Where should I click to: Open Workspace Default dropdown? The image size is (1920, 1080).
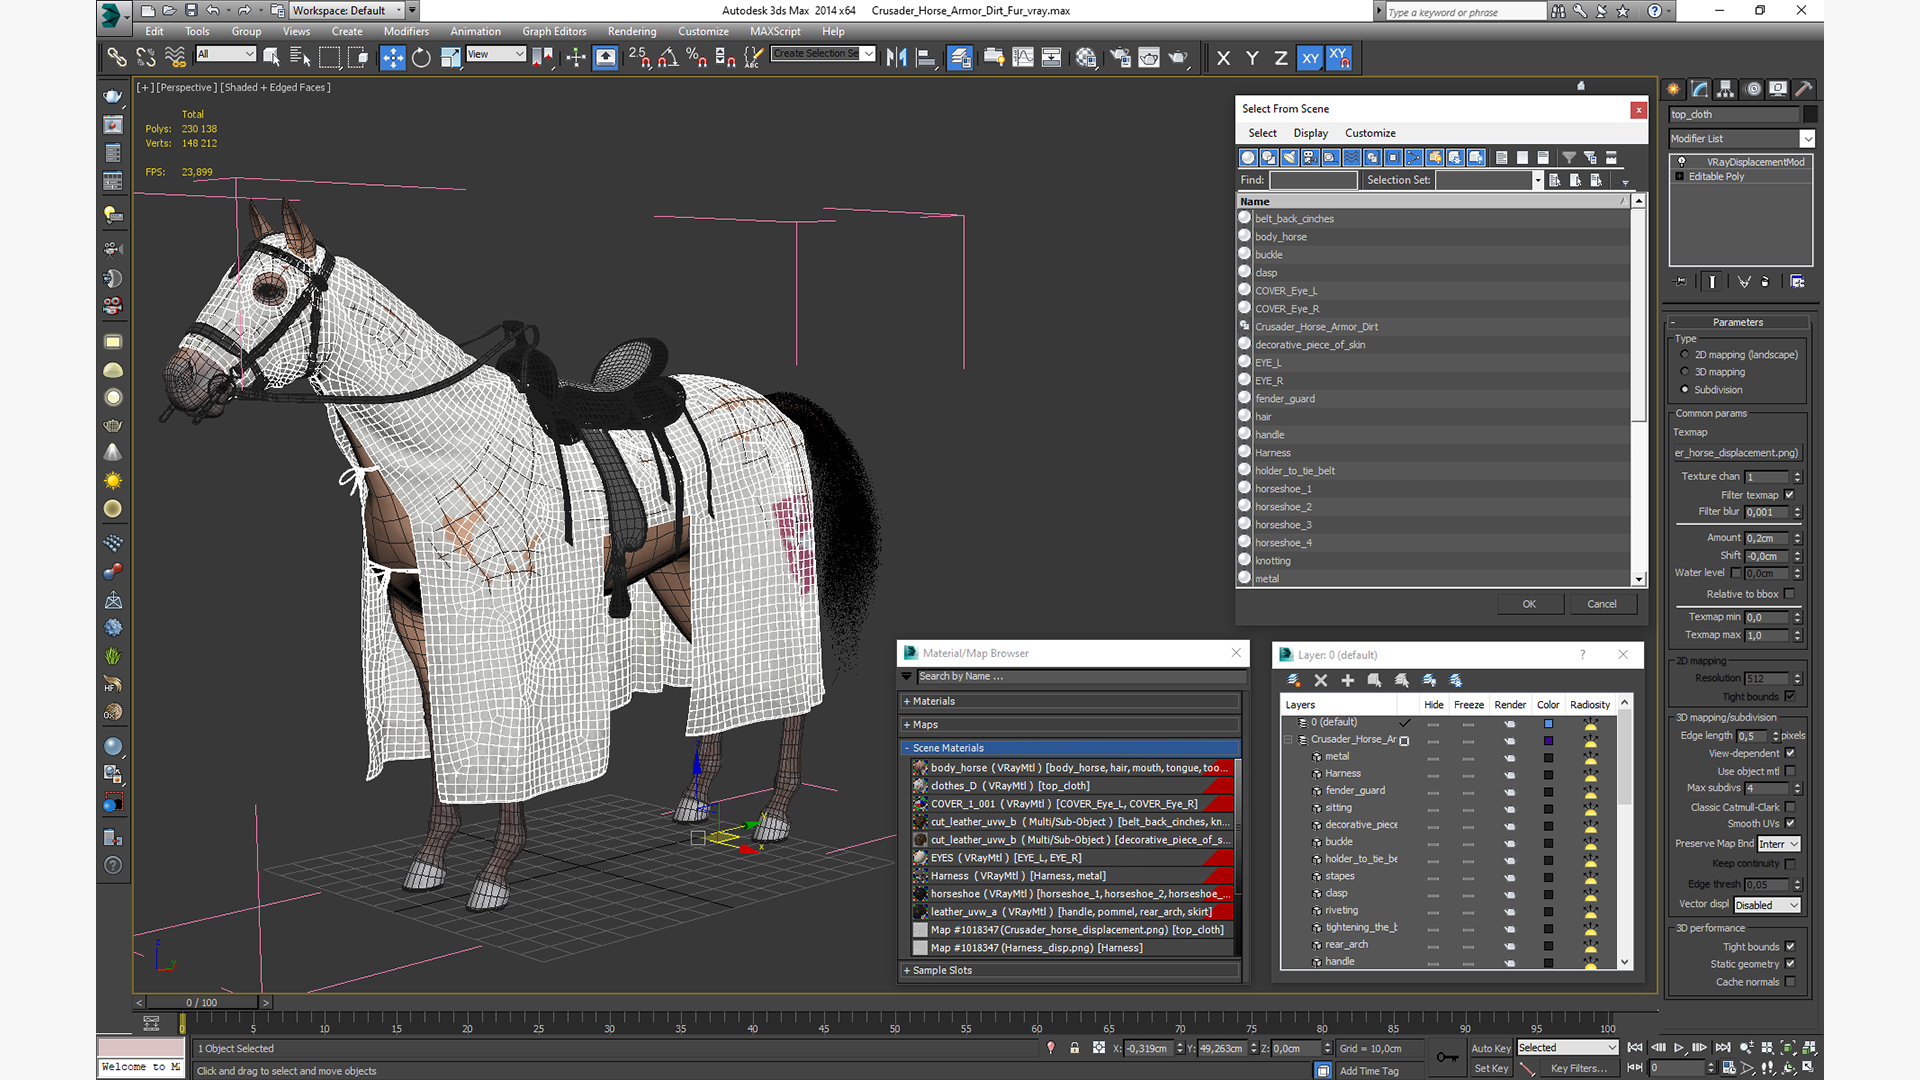pyautogui.click(x=346, y=11)
